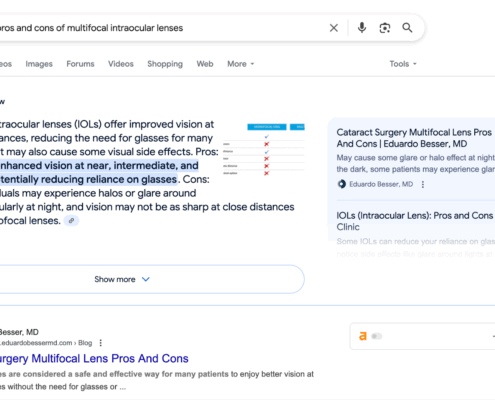Switch to Web tab
This screenshot has height=400, width=495.
click(205, 64)
